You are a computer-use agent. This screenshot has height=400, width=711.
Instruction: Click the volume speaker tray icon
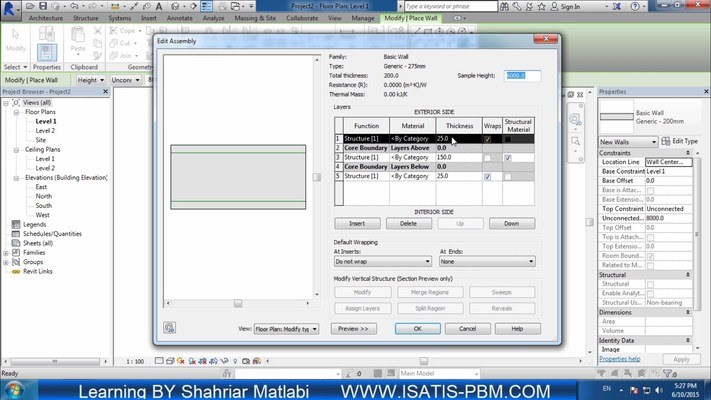(659, 390)
